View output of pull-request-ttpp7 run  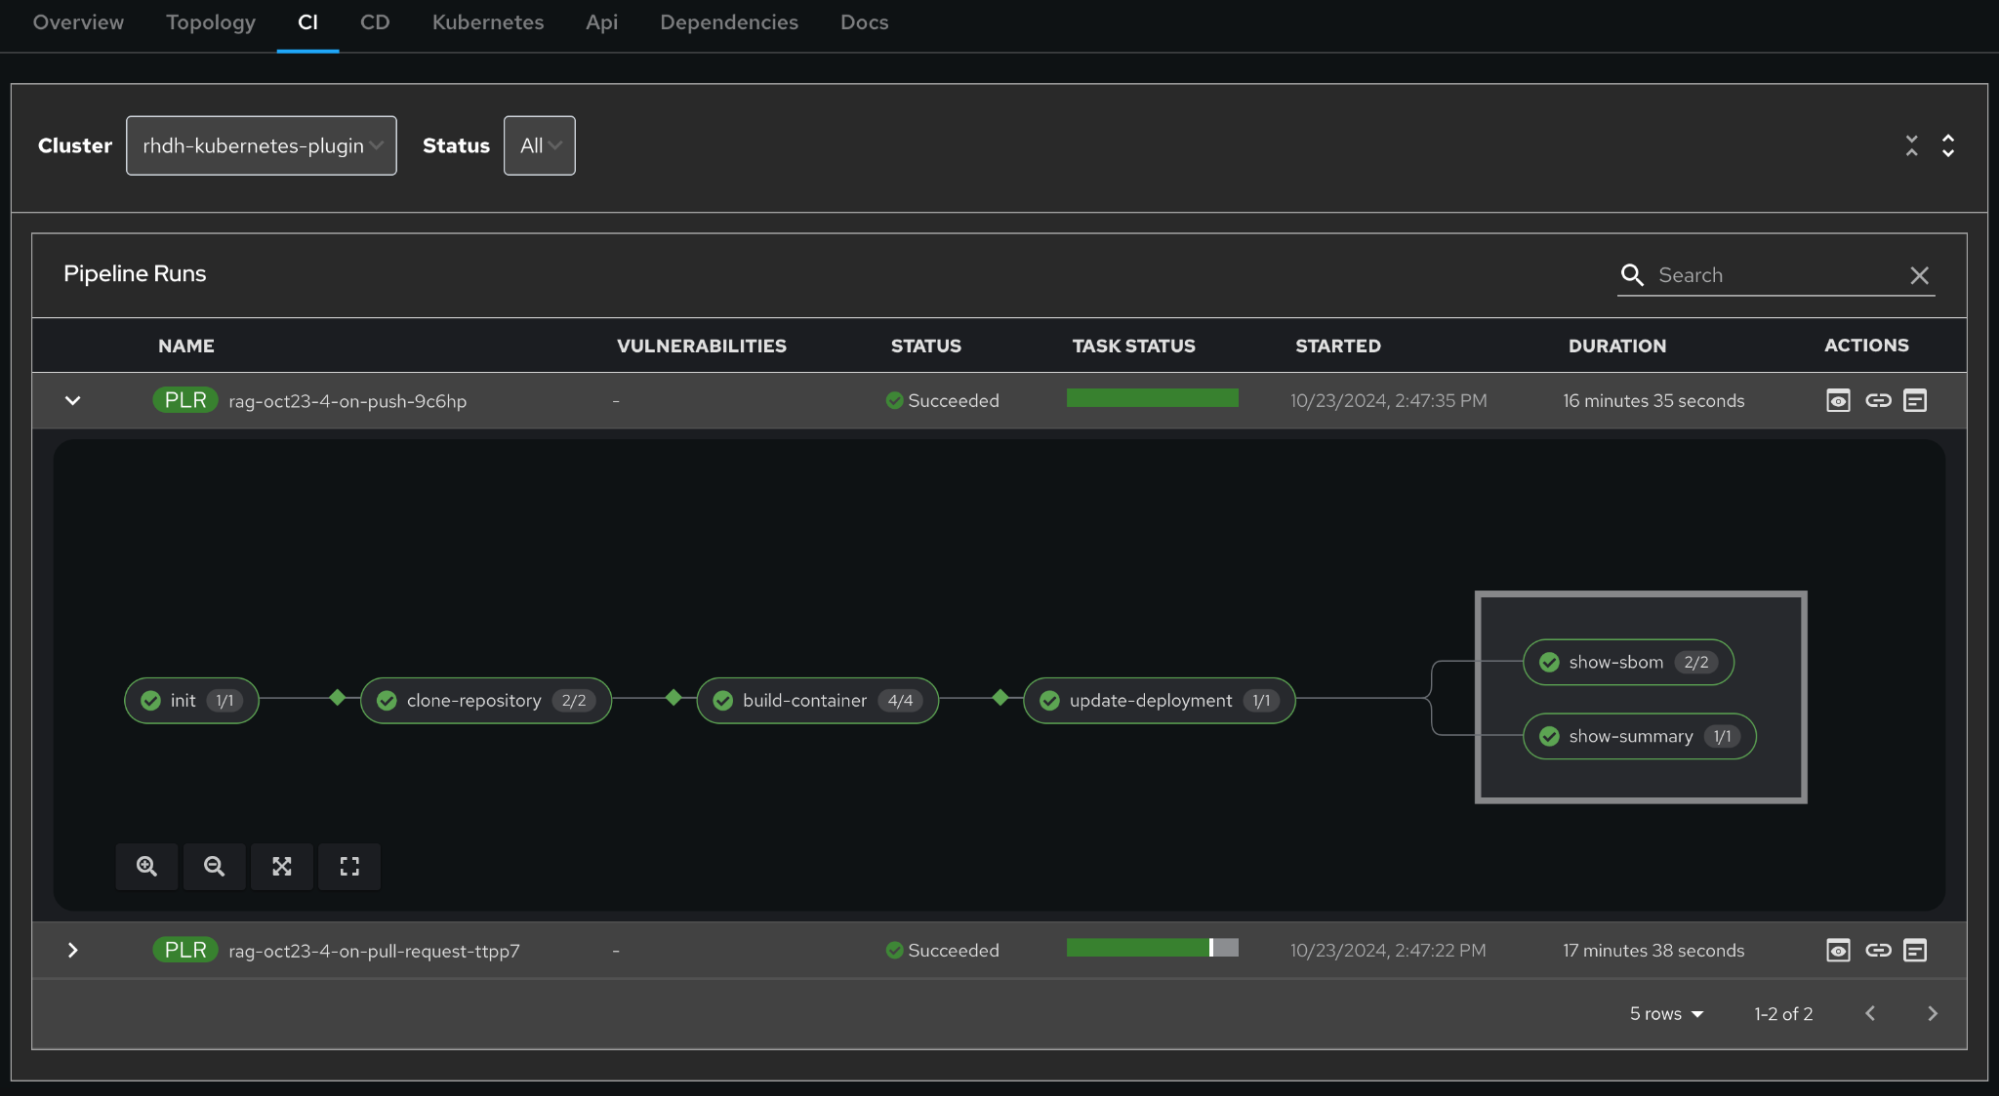[1838, 951]
